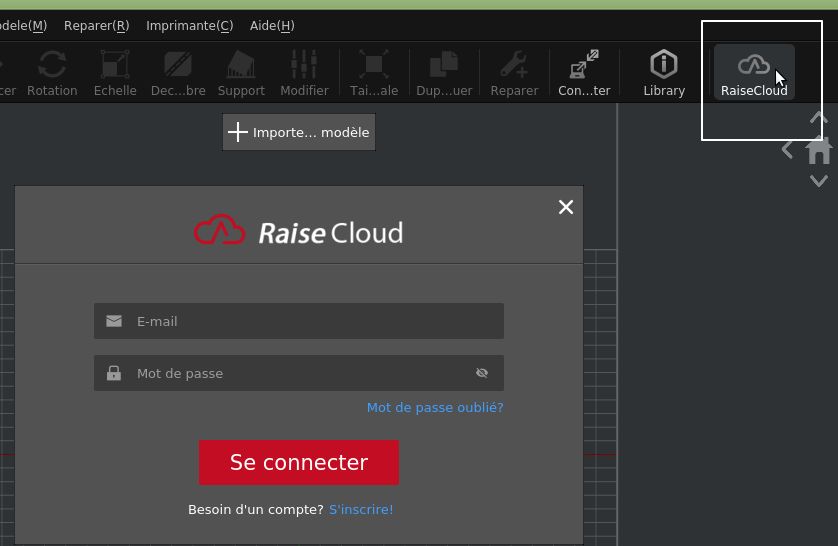Click the envelope icon in E-mail field
Image resolution: width=838 pixels, height=546 pixels.
(114, 321)
